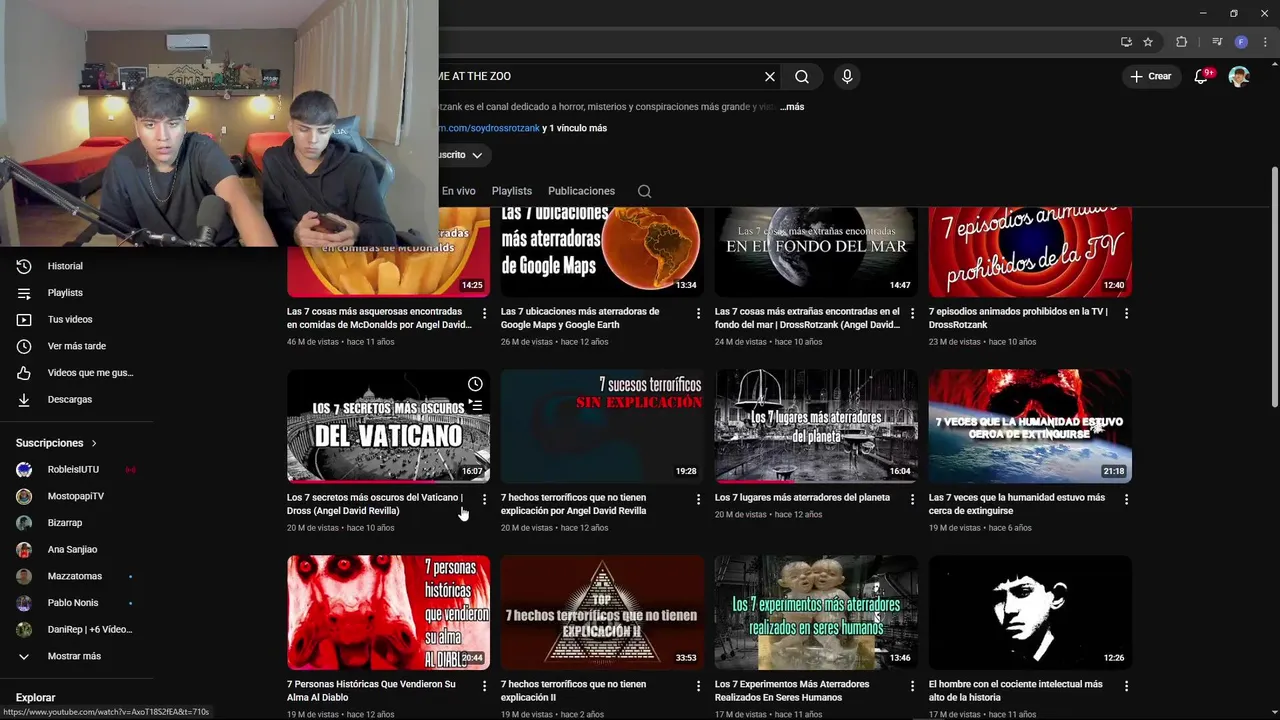
Task: Add Vaticano video to Watch Later clock
Action: 475,384
